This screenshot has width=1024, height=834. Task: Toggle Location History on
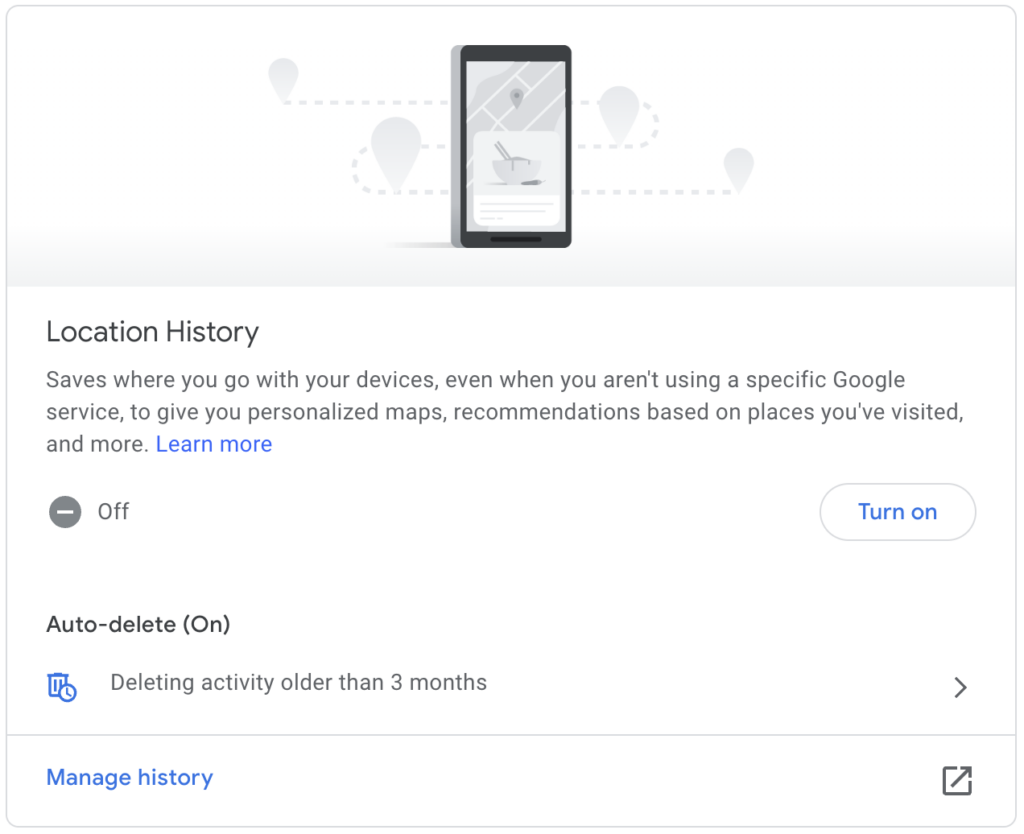(x=897, y=512)
